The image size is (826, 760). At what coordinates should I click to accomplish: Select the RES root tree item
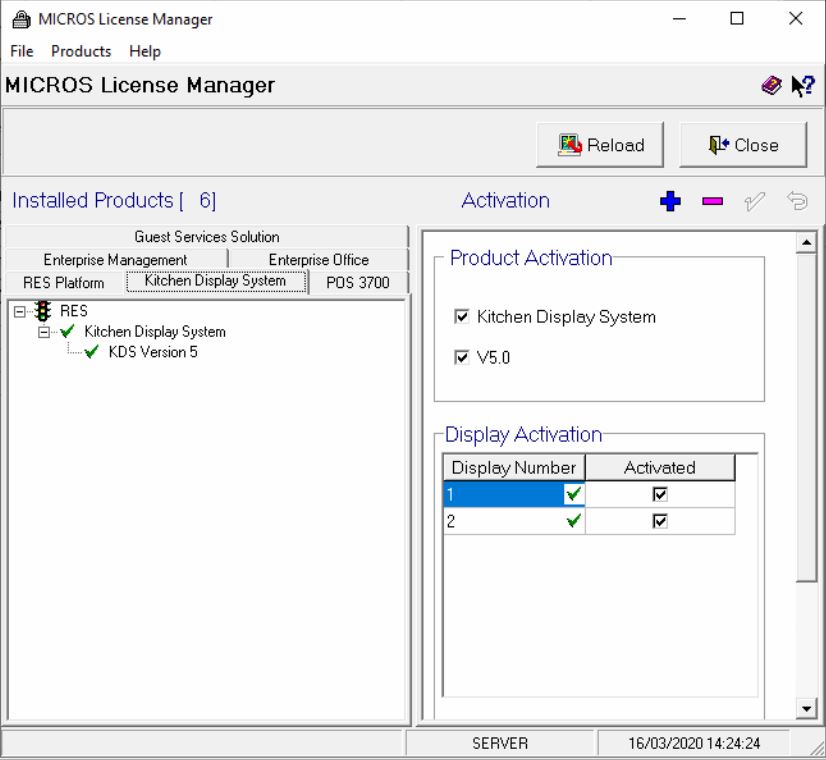pos(74,311)
